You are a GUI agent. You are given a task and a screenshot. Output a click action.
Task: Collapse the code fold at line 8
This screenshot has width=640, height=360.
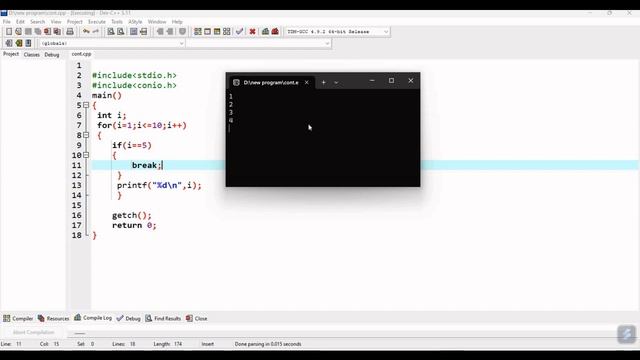(x=86, y=135)
